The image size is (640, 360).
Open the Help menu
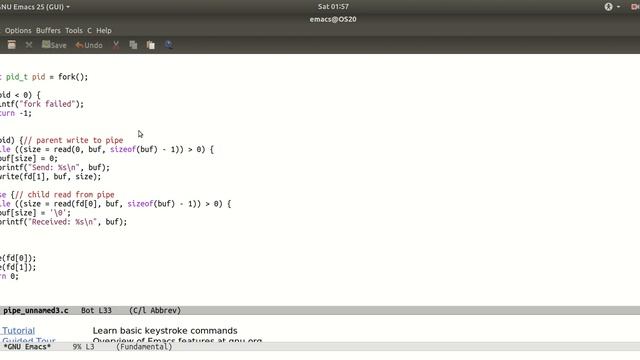point(104,30)
